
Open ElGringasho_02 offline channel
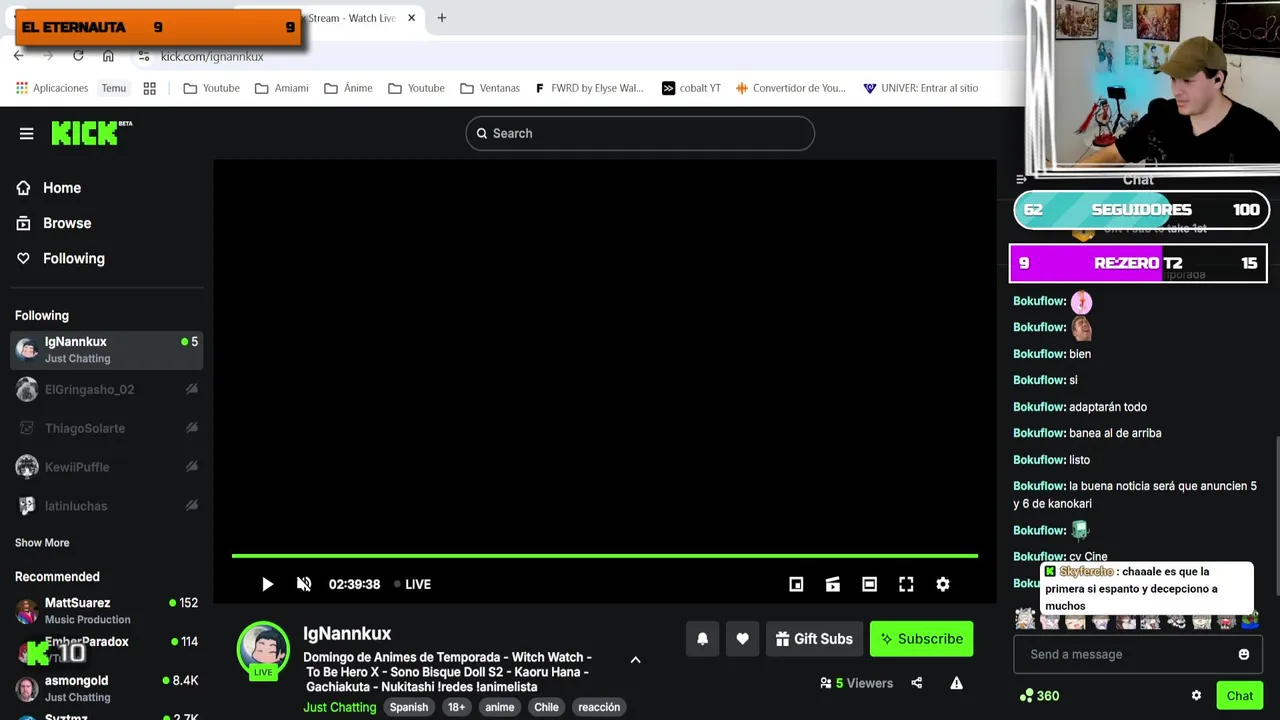(x=106, y=389)
